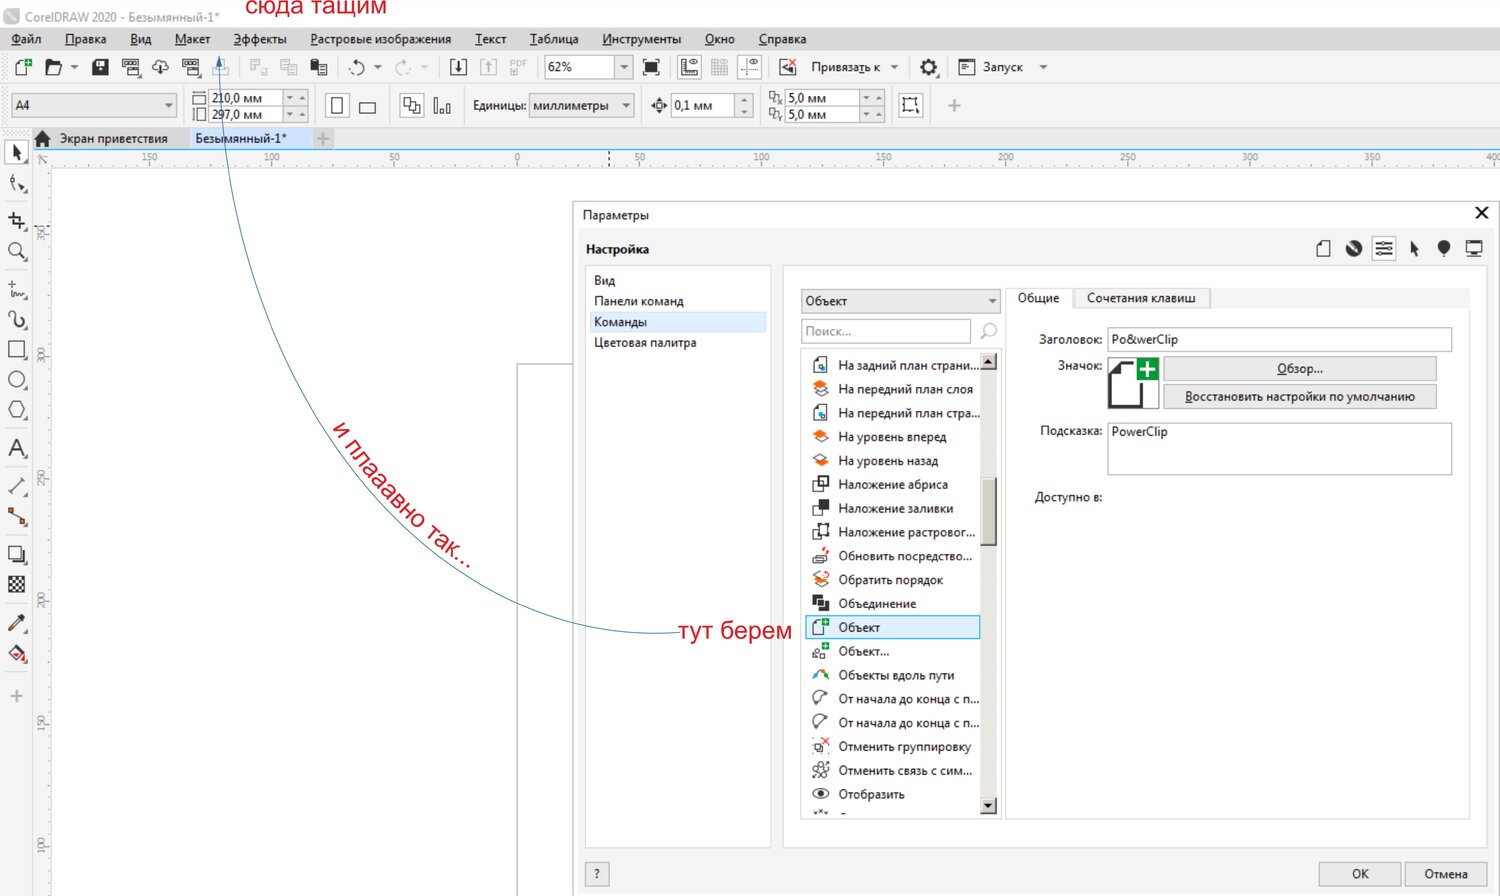Select the Interactive Fill bucket tool
Image resolution: width=1500 pixels, height=896 pixels.
[16, 654]
